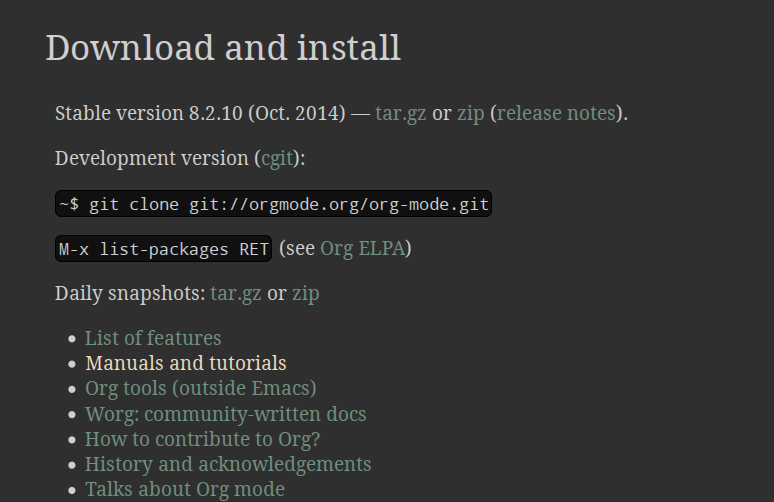
Task: Open the cgit repository link
Action: point(278,158)
